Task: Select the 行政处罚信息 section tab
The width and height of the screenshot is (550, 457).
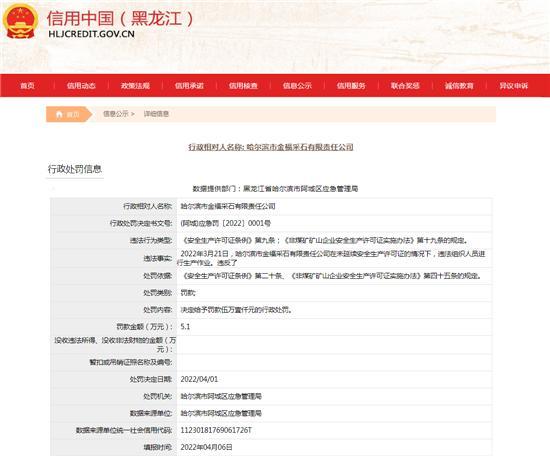Action: pyautogui.click(x=75, y=169)
